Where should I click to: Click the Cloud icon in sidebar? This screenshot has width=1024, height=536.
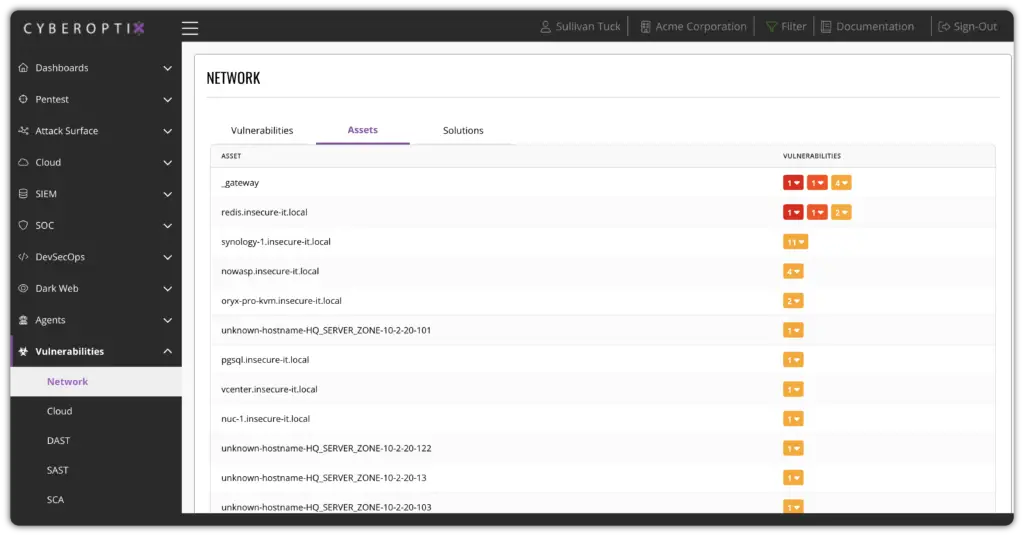coord(24,163)
